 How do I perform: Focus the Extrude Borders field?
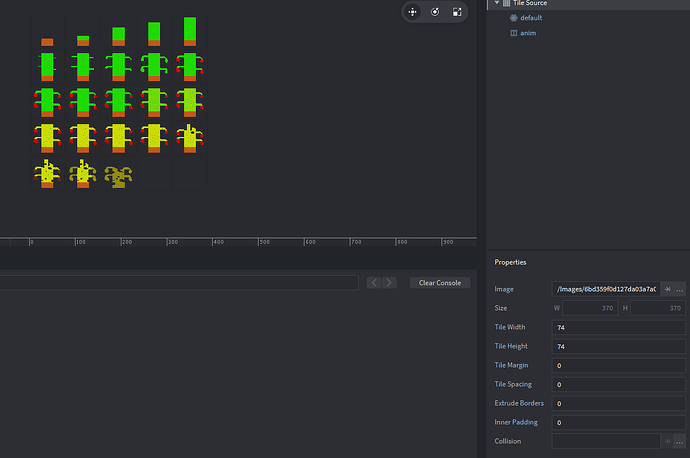(x=618, y=403)
